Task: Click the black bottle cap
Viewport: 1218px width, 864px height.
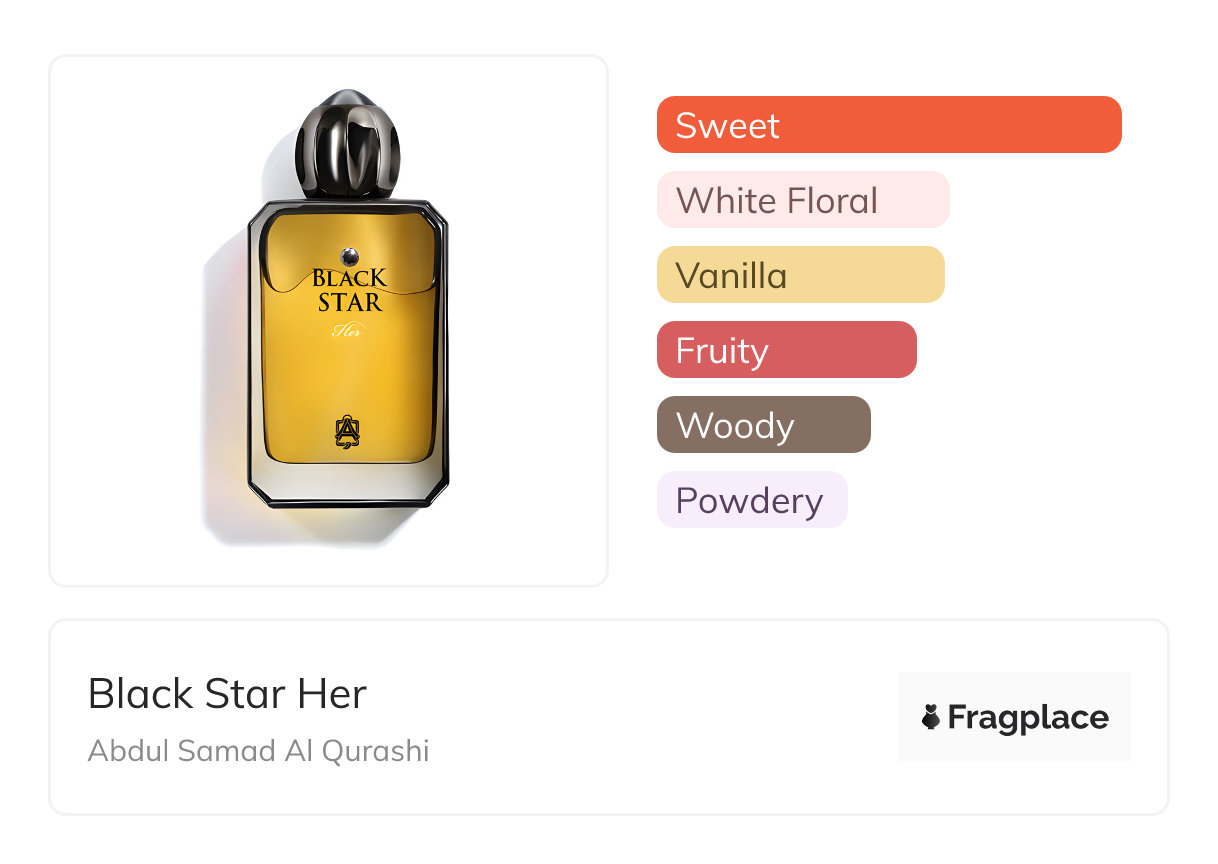Action: click(348, 143)
